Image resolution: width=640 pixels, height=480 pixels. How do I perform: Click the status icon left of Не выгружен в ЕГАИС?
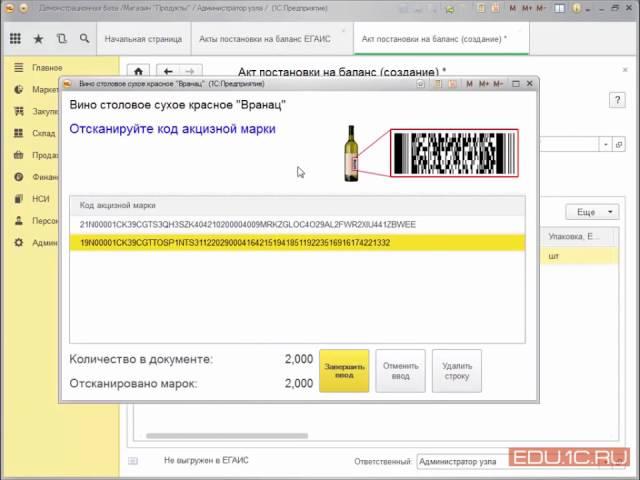point(133,461)
